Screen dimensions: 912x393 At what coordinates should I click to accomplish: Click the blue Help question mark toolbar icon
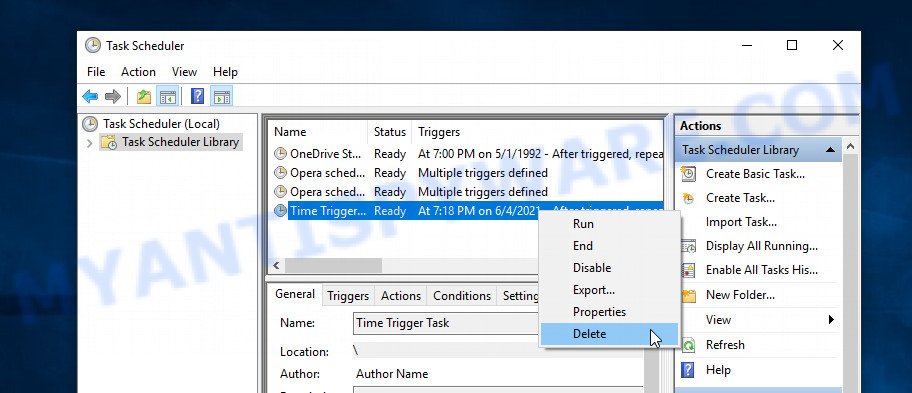point(197,97)
